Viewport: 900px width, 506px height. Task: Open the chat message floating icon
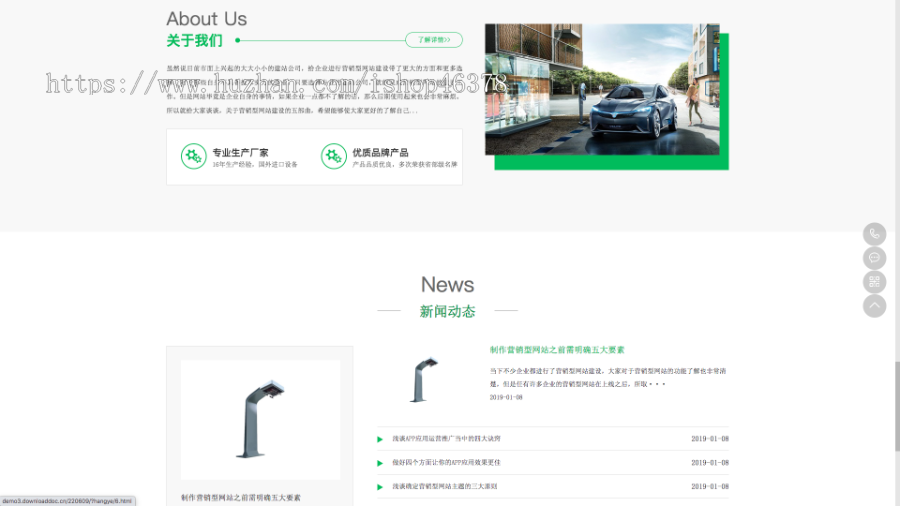(x=874, y=258)
